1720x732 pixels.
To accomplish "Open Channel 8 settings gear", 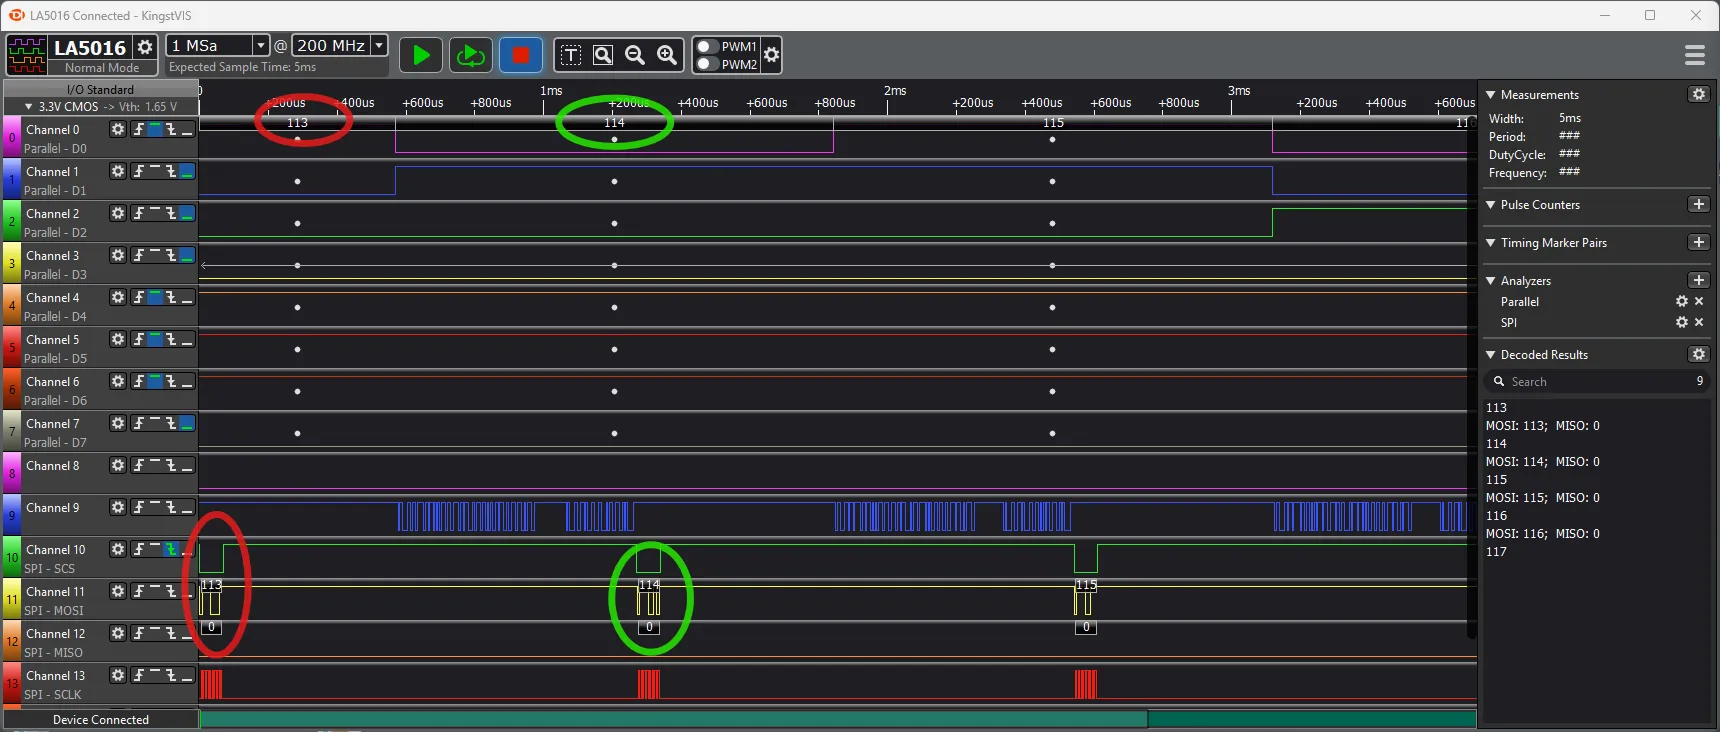I will coord(118,465).
